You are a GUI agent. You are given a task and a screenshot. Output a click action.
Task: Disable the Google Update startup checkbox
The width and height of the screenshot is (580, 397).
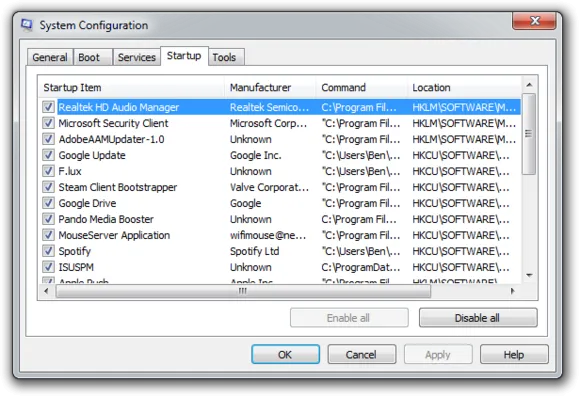pyautogui.click(x=48, y=155)
